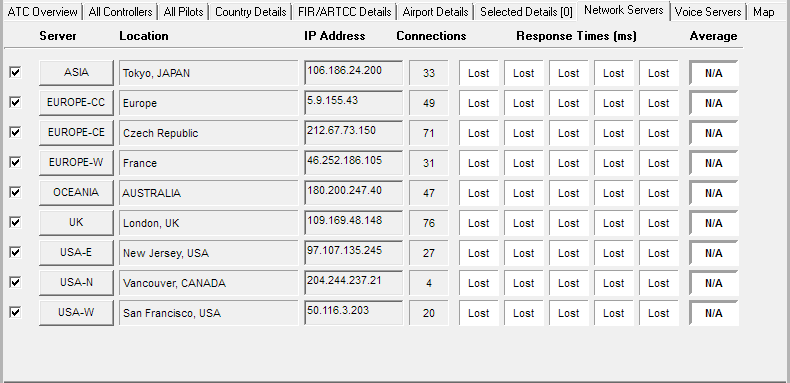The image size is (790, 383).
Task: Select the FIR/ARTCC Details tab
Action: click(344, 12)
